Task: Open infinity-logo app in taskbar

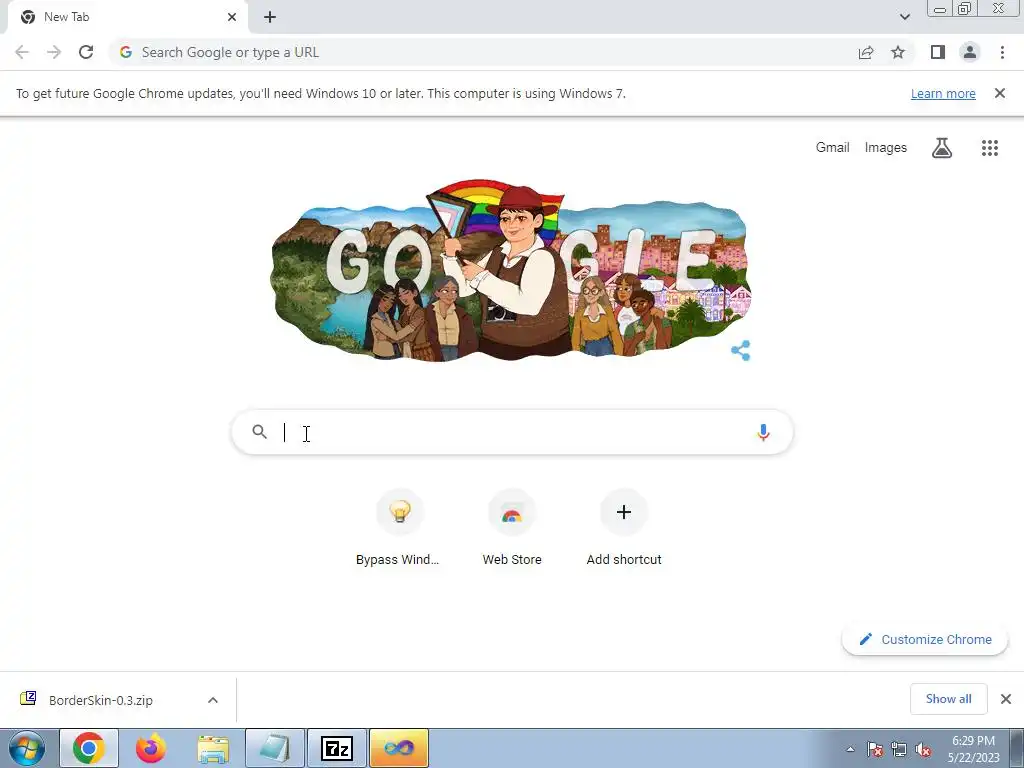Action: (x=399, y=748)
